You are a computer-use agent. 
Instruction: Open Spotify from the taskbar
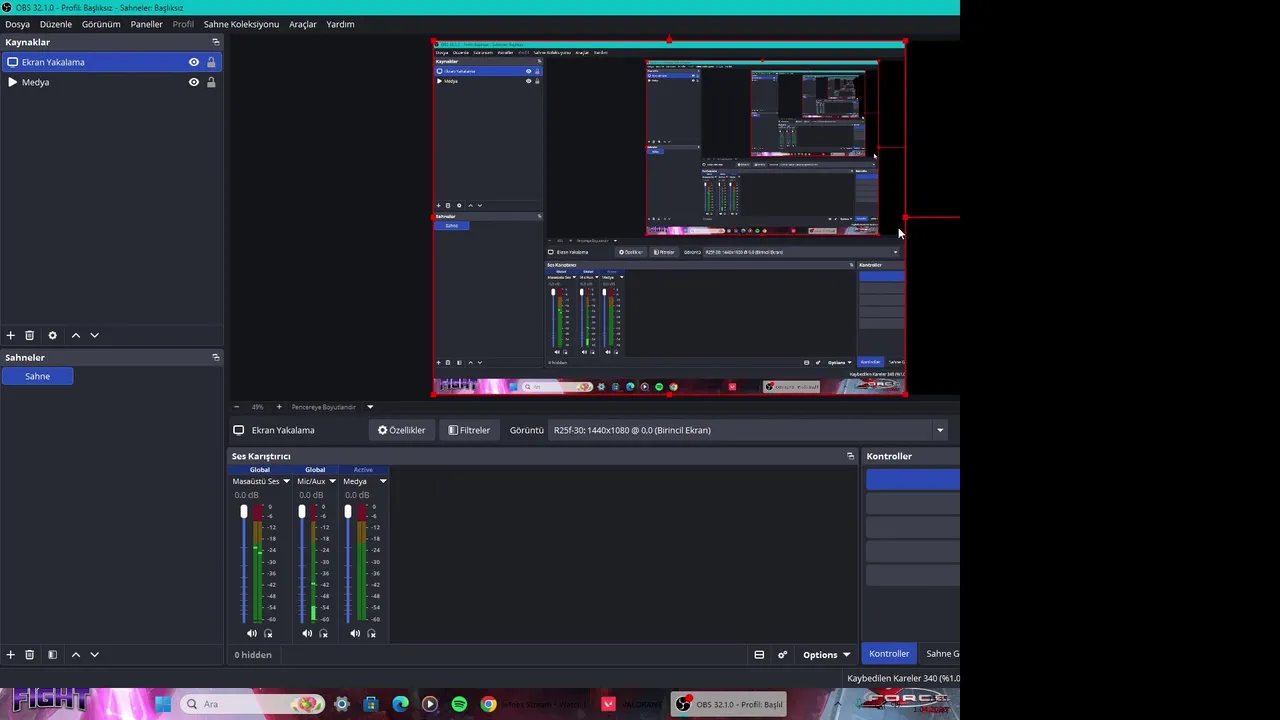tap(459, 704)
